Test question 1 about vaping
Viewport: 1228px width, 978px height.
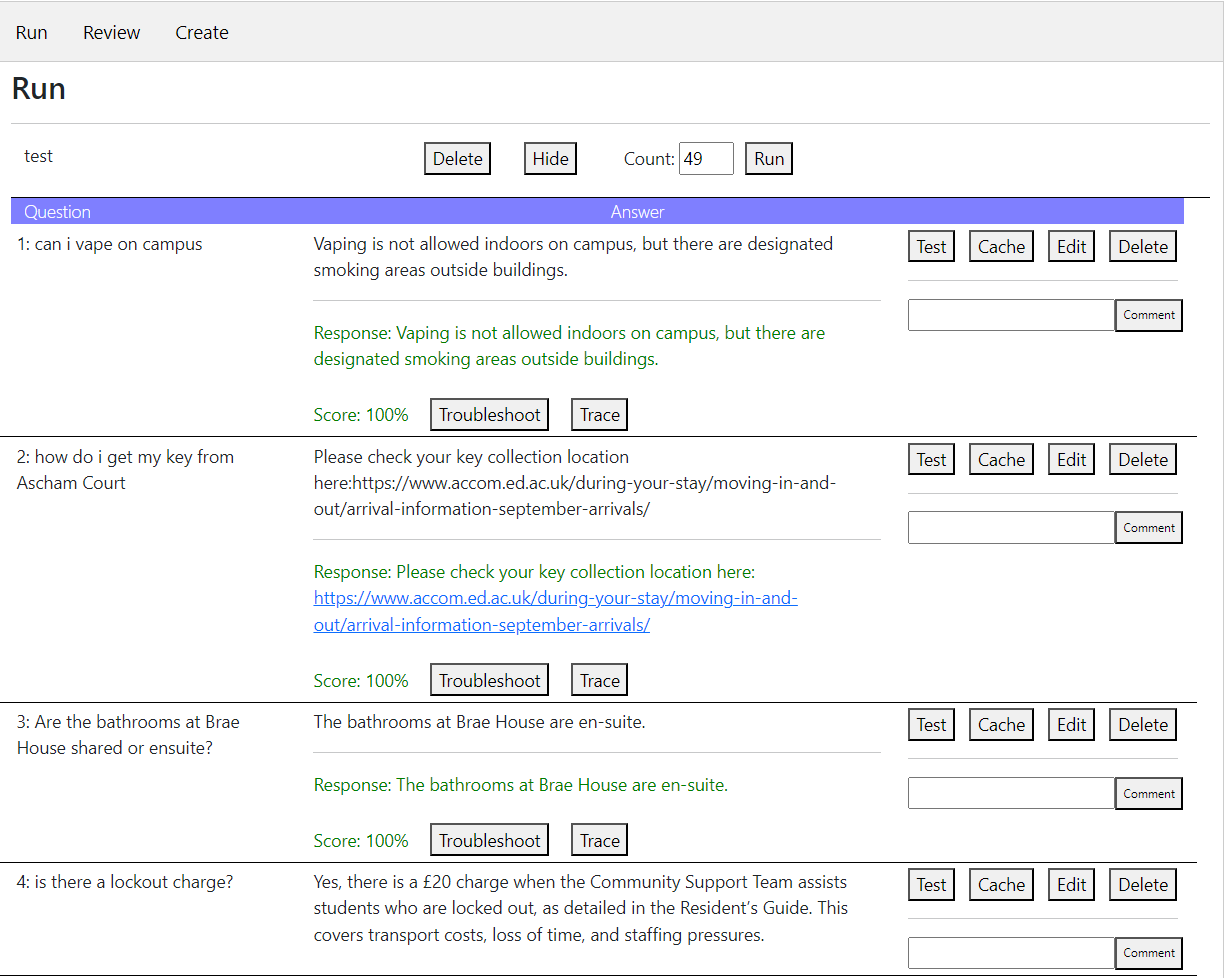[931, 247]
